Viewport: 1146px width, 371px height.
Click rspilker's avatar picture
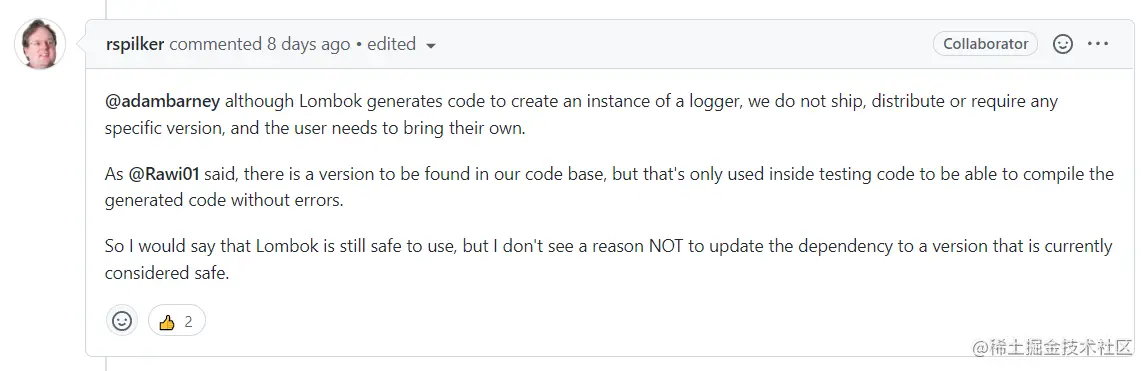[x=39, y=44]
